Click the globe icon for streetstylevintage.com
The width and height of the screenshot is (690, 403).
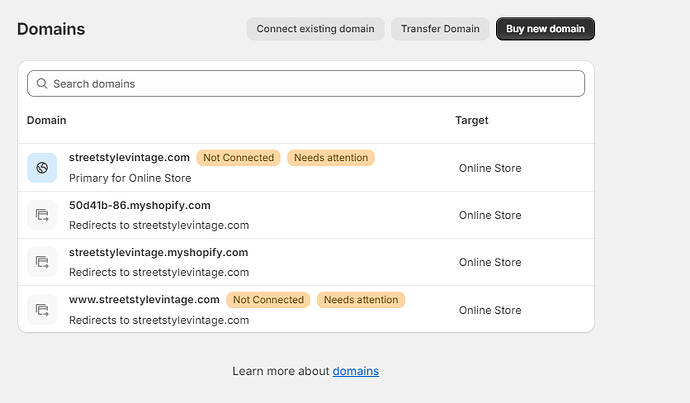pyautogui.click(x=42, y=168)
